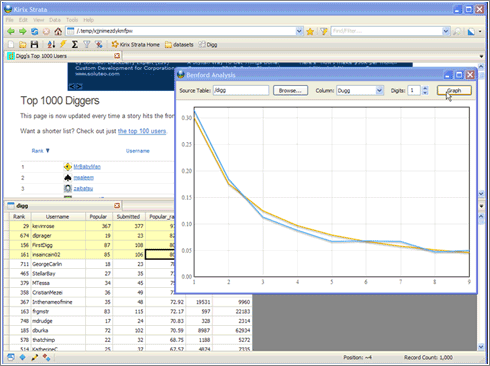Apply quick filter with the funnel lightning icon
This screenshot has height=366, width=490.
[x=323, y=31]
